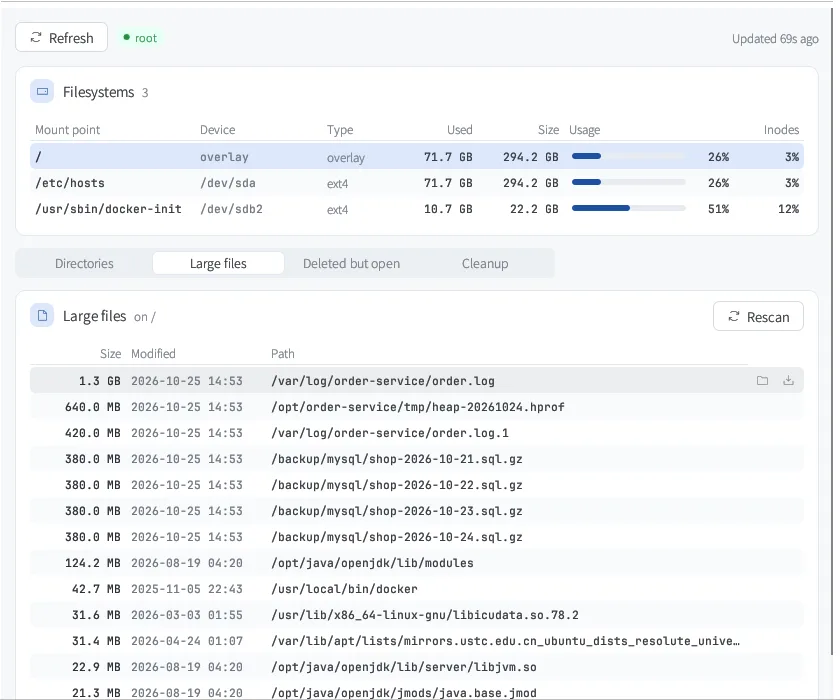
Task: Select shop-2026-10-21.sql.gz backup row
Action: [x=417, y=459]
